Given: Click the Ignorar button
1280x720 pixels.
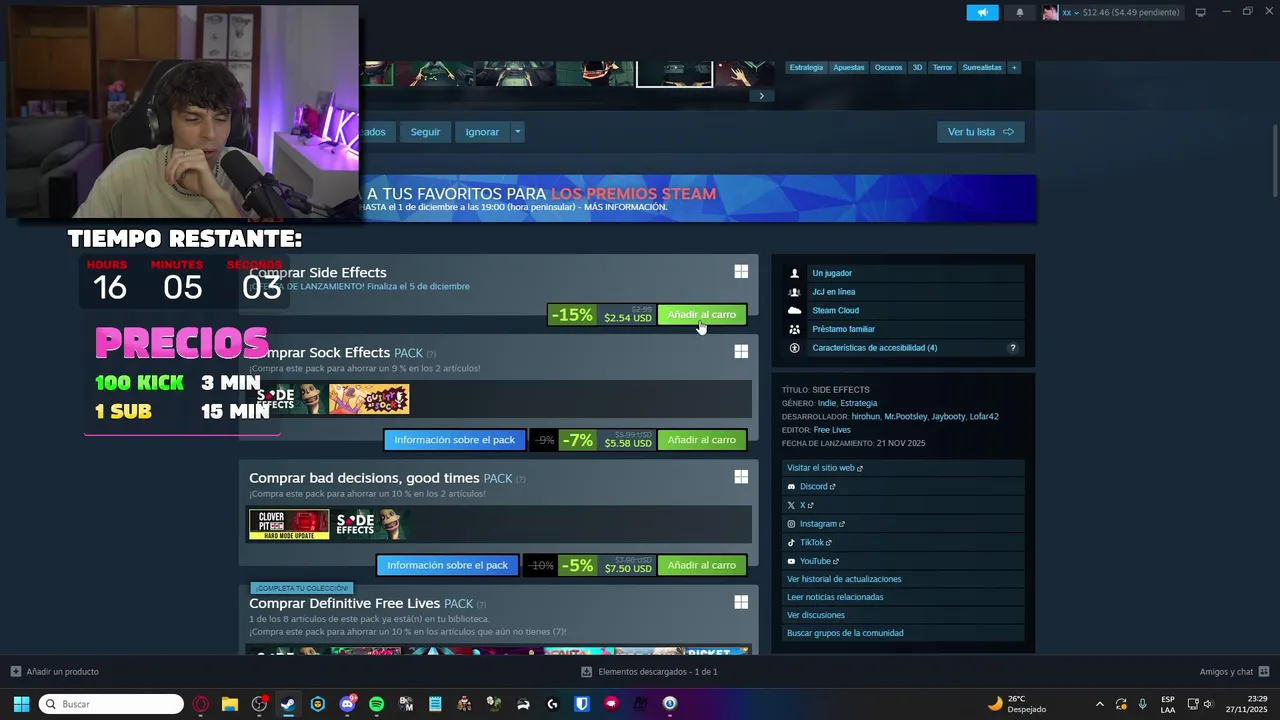Looking at the screenshot, I should pyautogui.click(x=482, y=132).
